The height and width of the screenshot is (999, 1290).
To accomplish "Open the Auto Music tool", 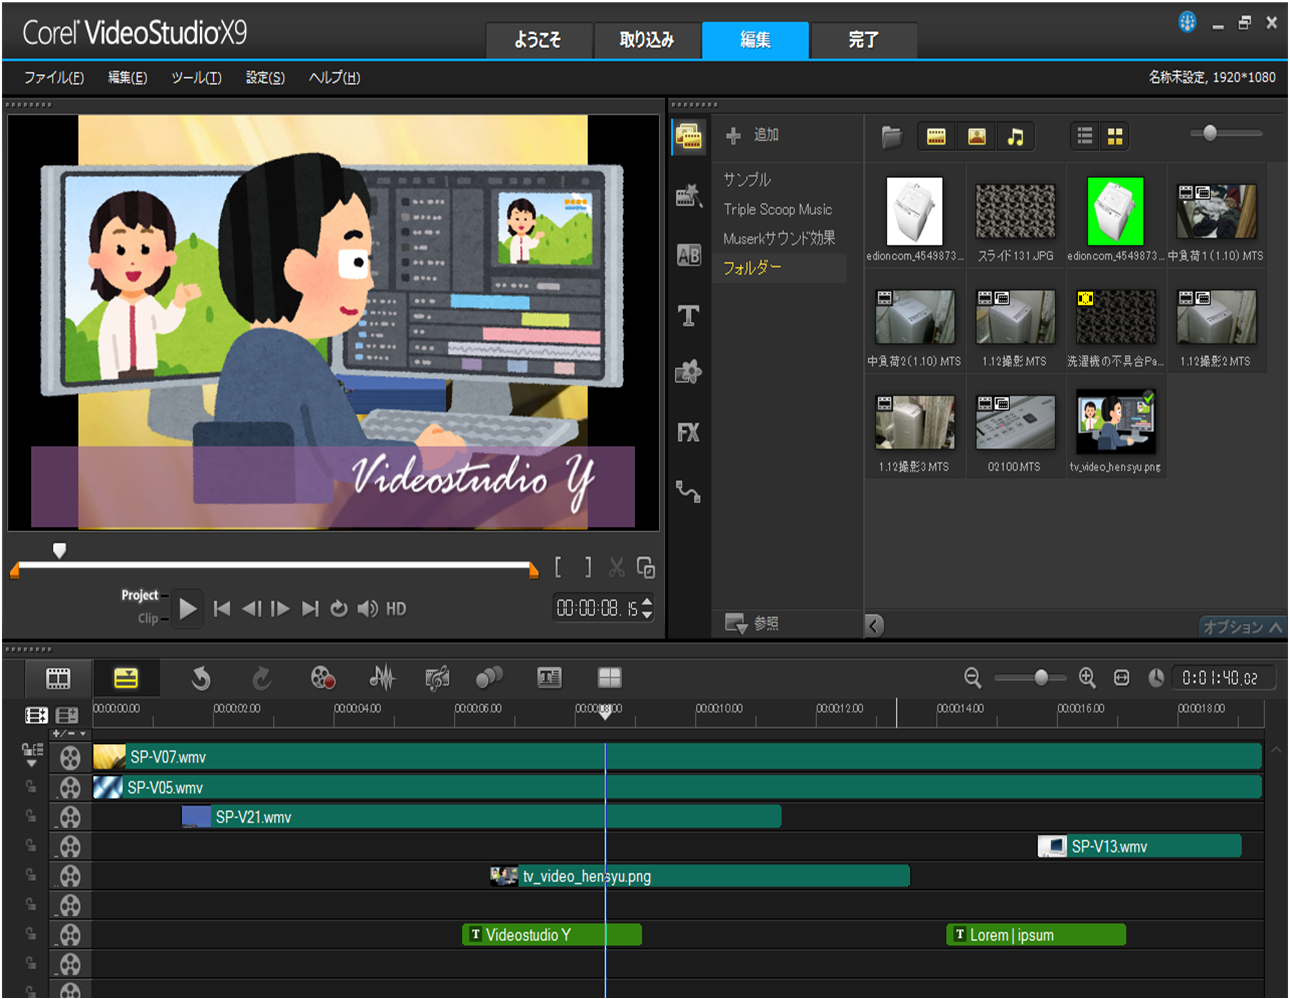I will 437,678.
